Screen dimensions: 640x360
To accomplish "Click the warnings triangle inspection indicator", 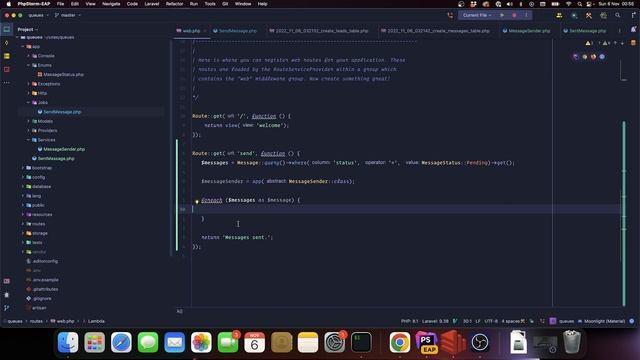I will (x=589, y=43).
